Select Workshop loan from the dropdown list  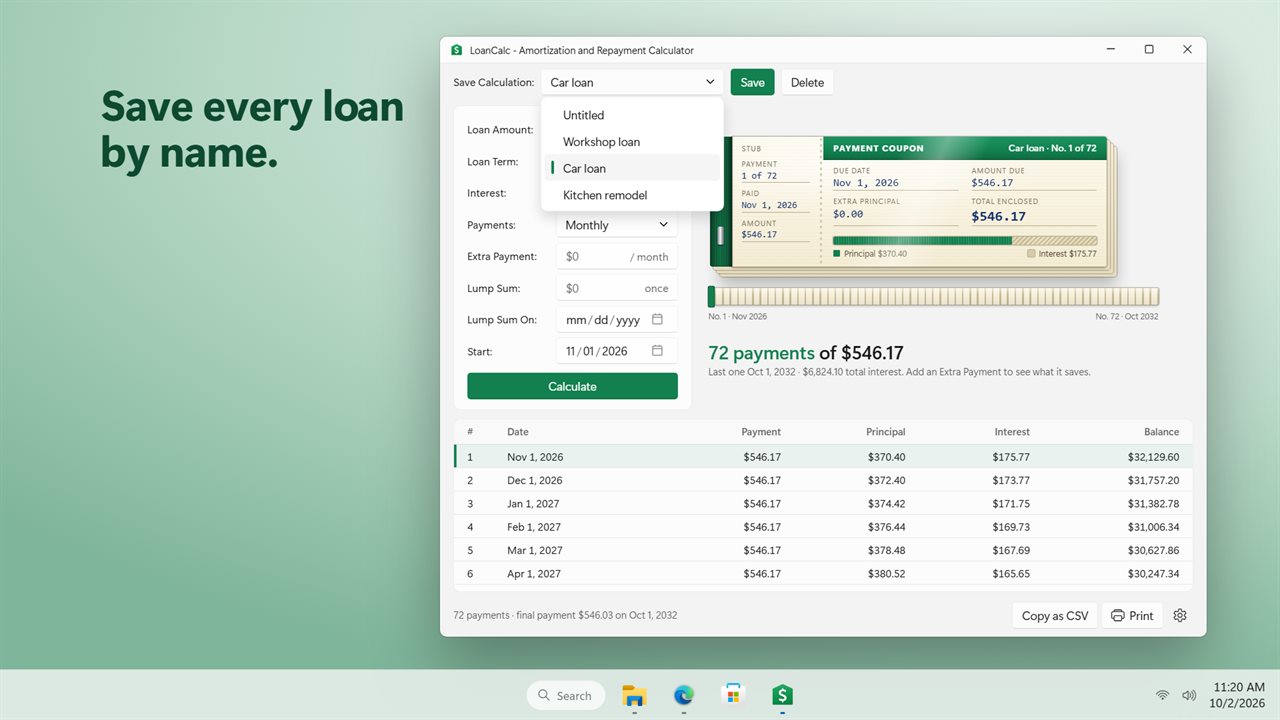coord(632,142)
